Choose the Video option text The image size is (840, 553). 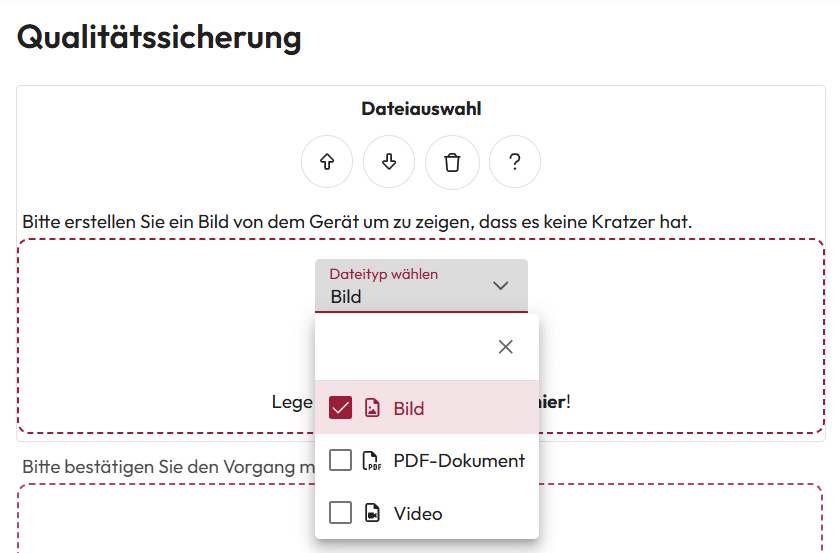(418, 514)
